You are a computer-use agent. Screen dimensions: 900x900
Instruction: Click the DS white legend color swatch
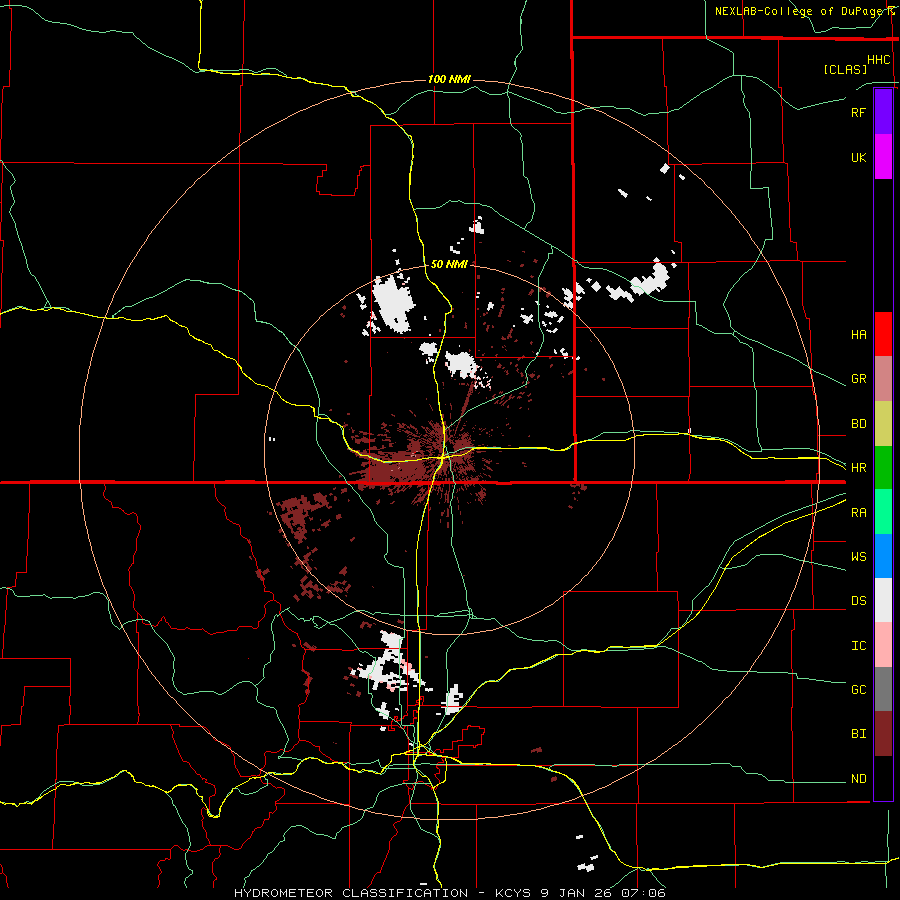tap(883, 600)
